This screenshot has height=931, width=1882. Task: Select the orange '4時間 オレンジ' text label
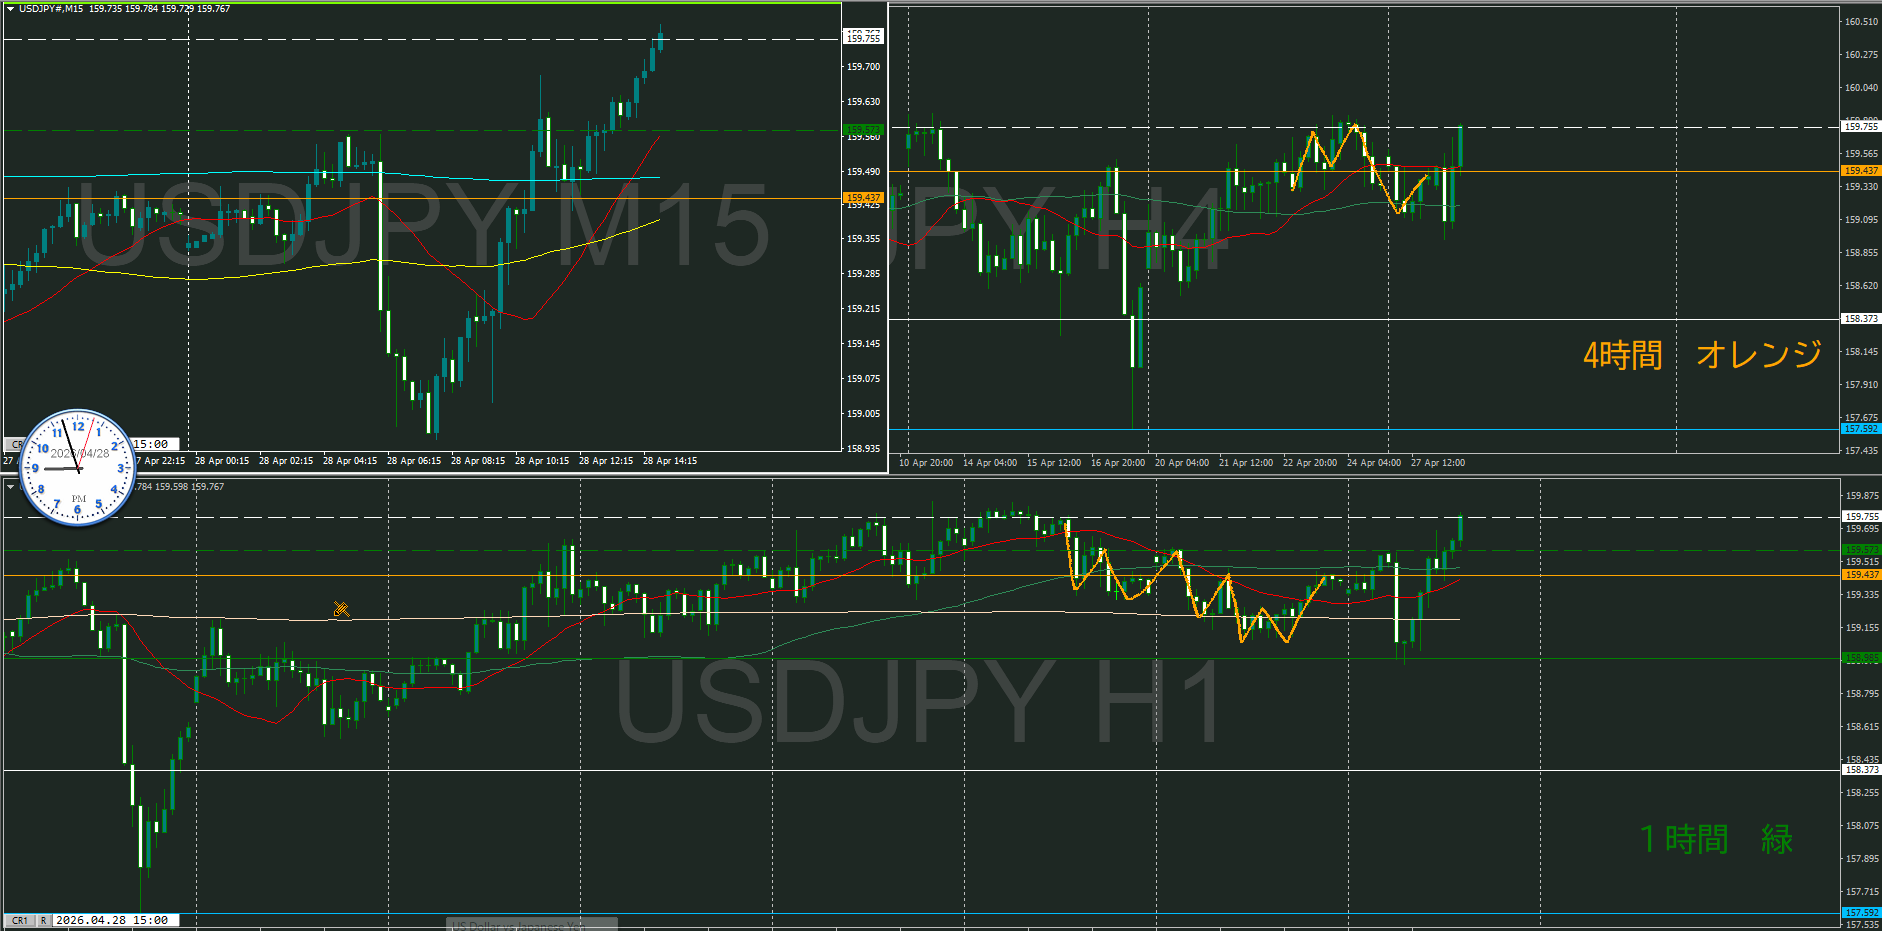click(x=1702, y=355)
